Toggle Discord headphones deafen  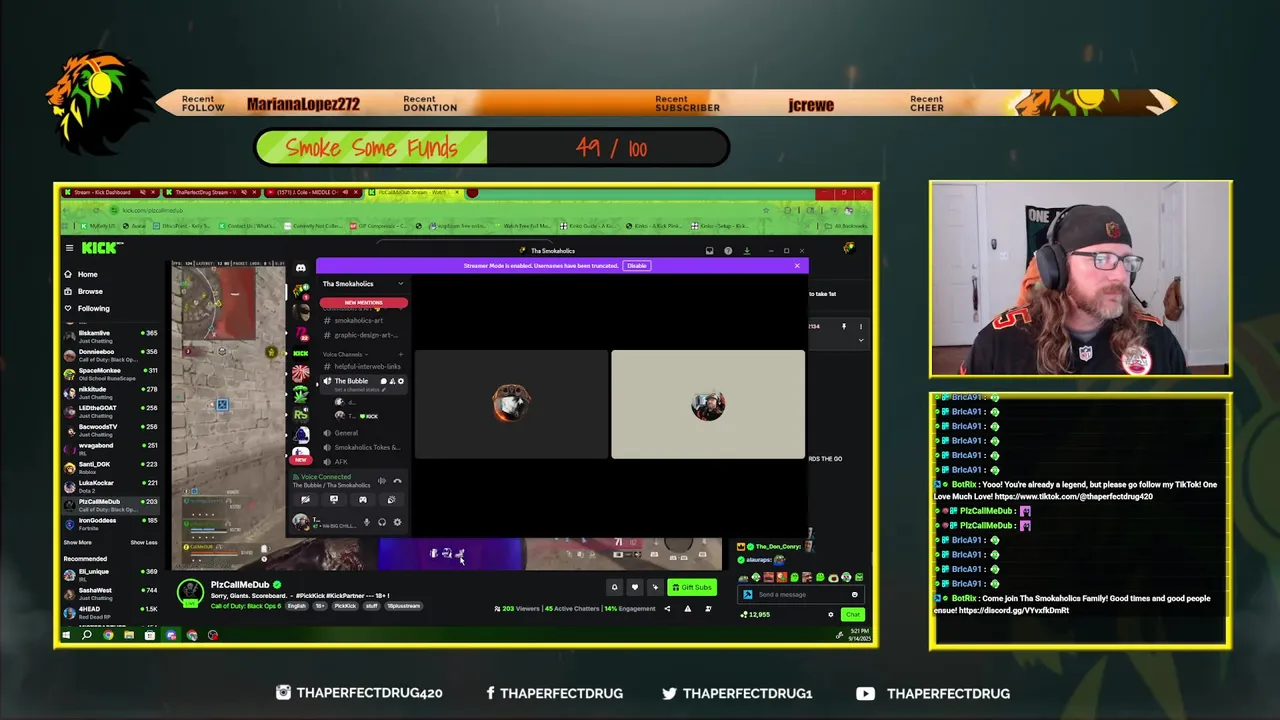(x=382, y=522)
